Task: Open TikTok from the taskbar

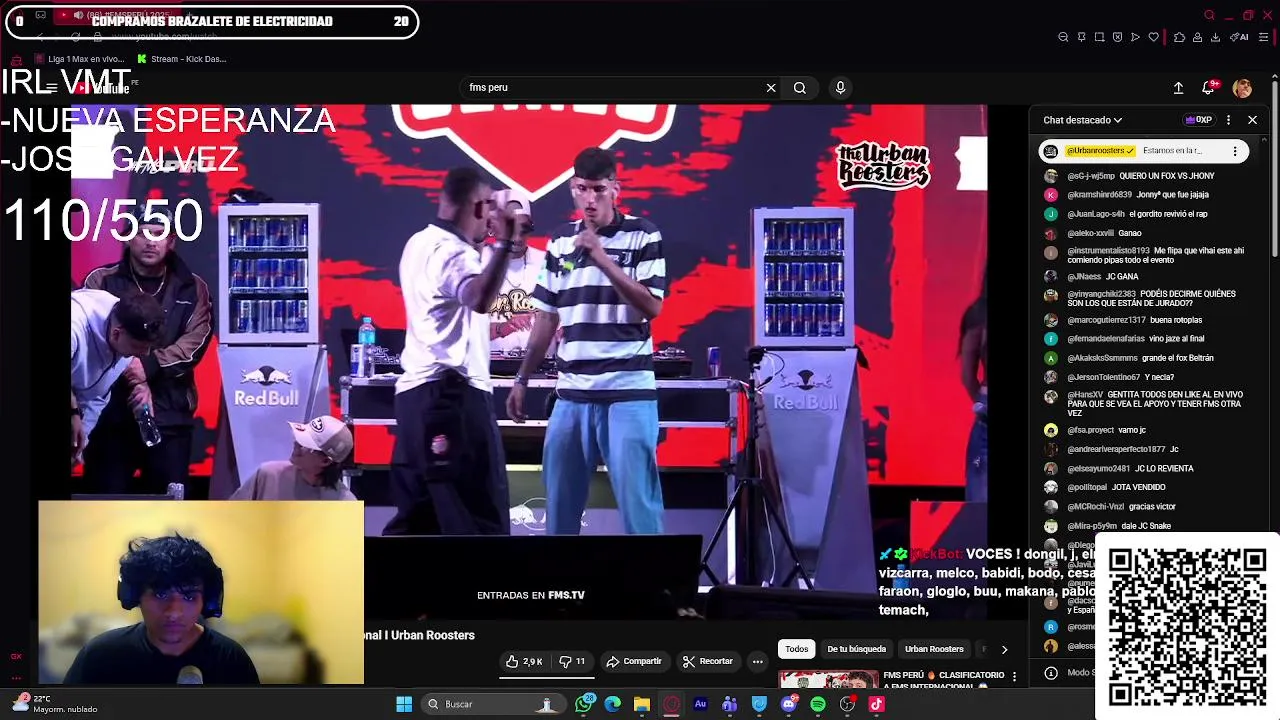Action: pos(876,704)
